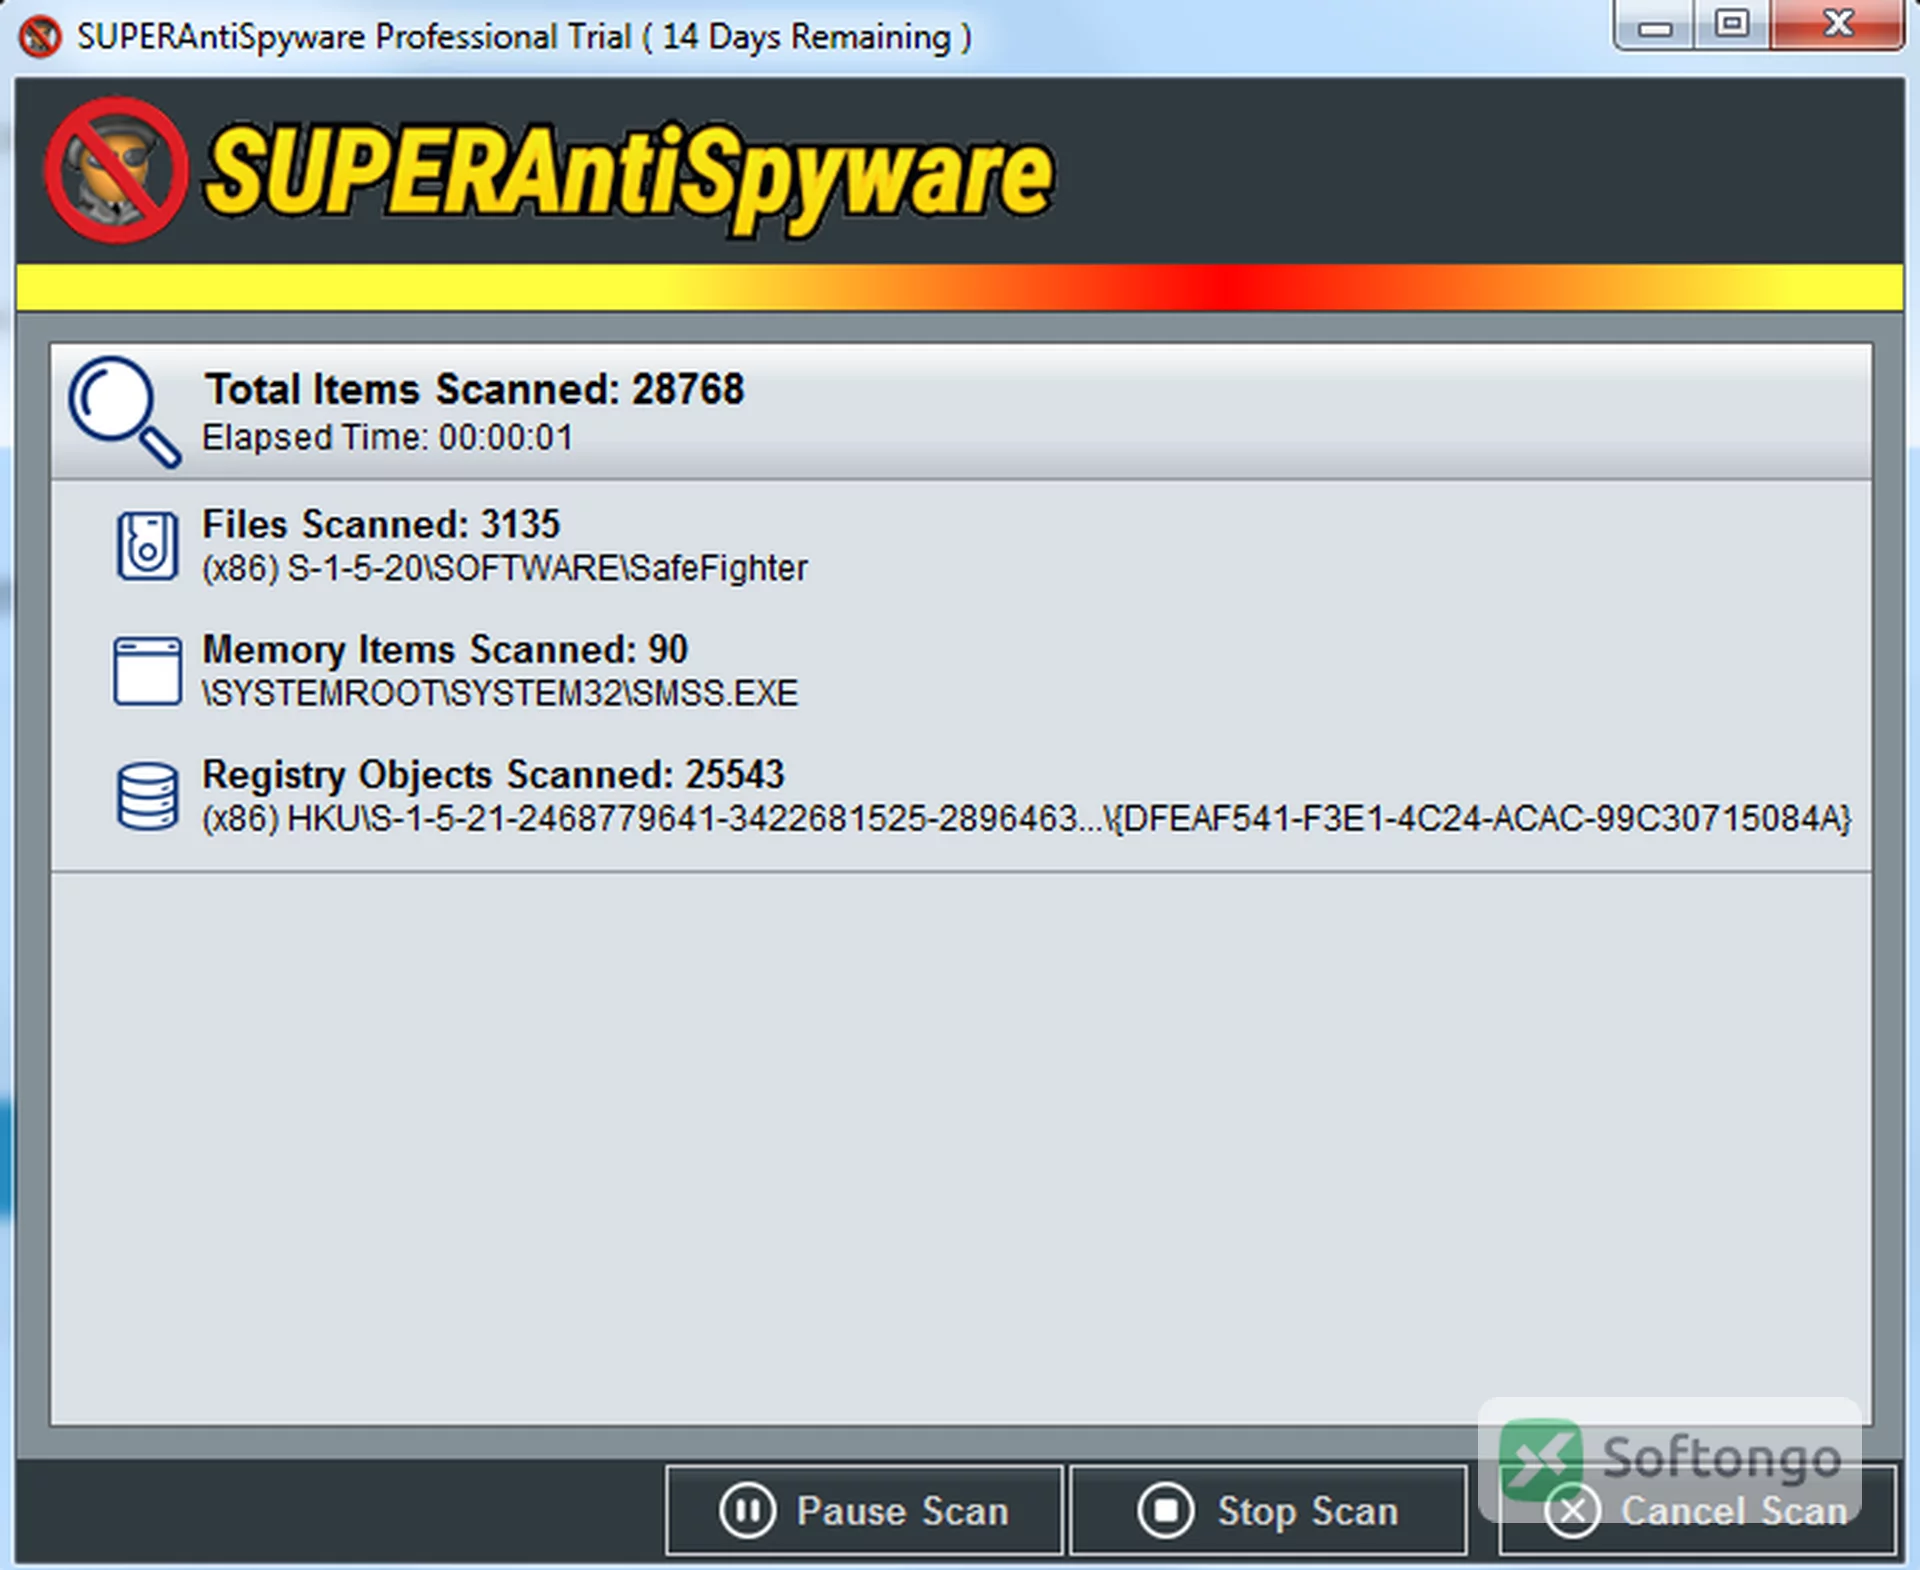Image resolution: width=1920 pixels, height=1570 pixels.
Task: Click the Files Scanned disk icon
Action: [x=147, y=545]
